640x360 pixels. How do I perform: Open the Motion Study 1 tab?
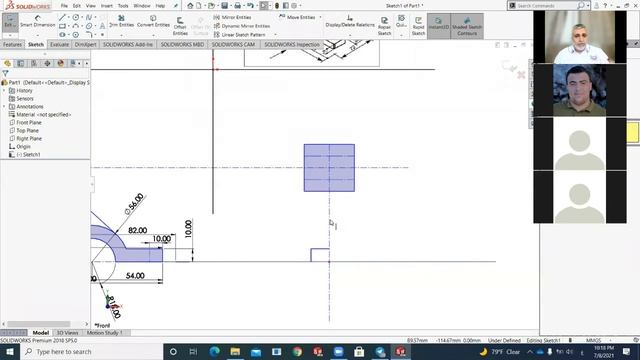click(104, 333)
